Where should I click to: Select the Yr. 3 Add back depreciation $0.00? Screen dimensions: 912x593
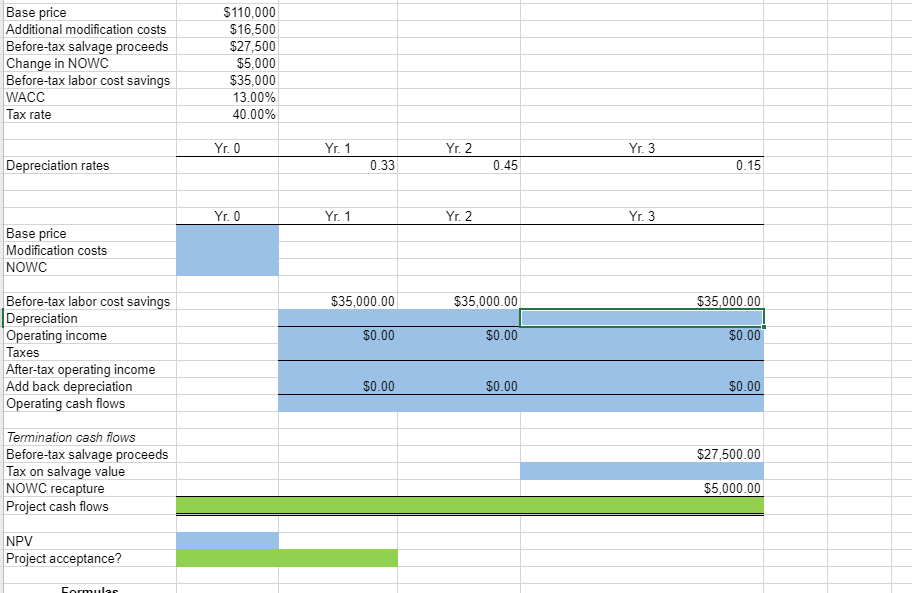pos(642,386)
